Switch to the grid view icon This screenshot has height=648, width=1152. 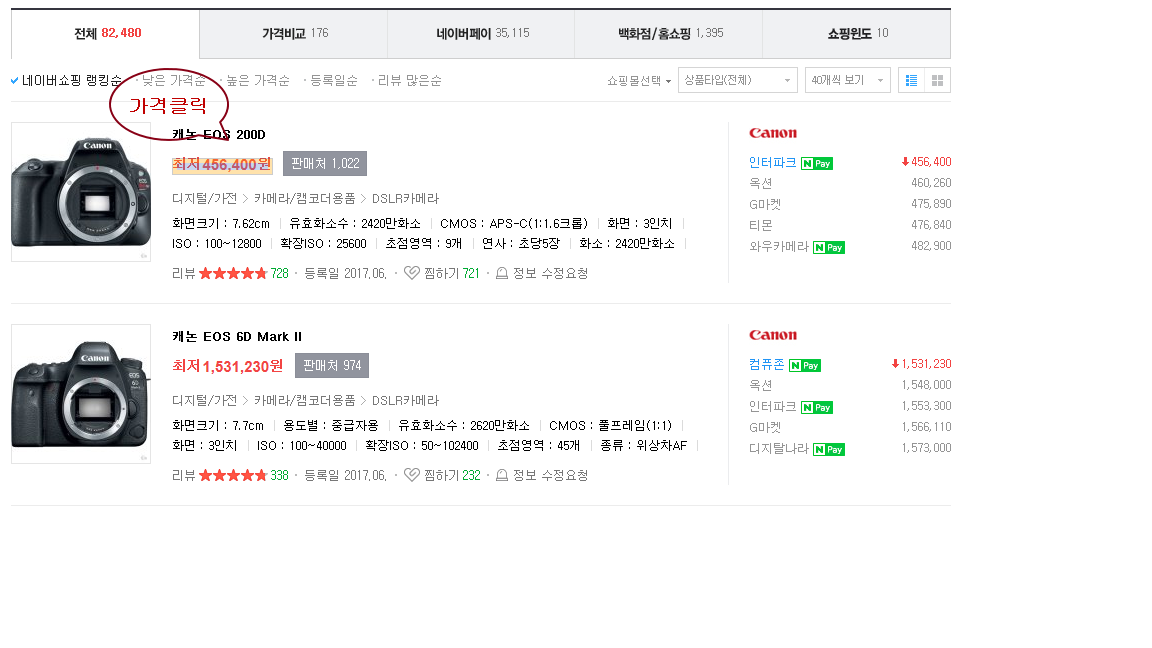pos(937,80)
